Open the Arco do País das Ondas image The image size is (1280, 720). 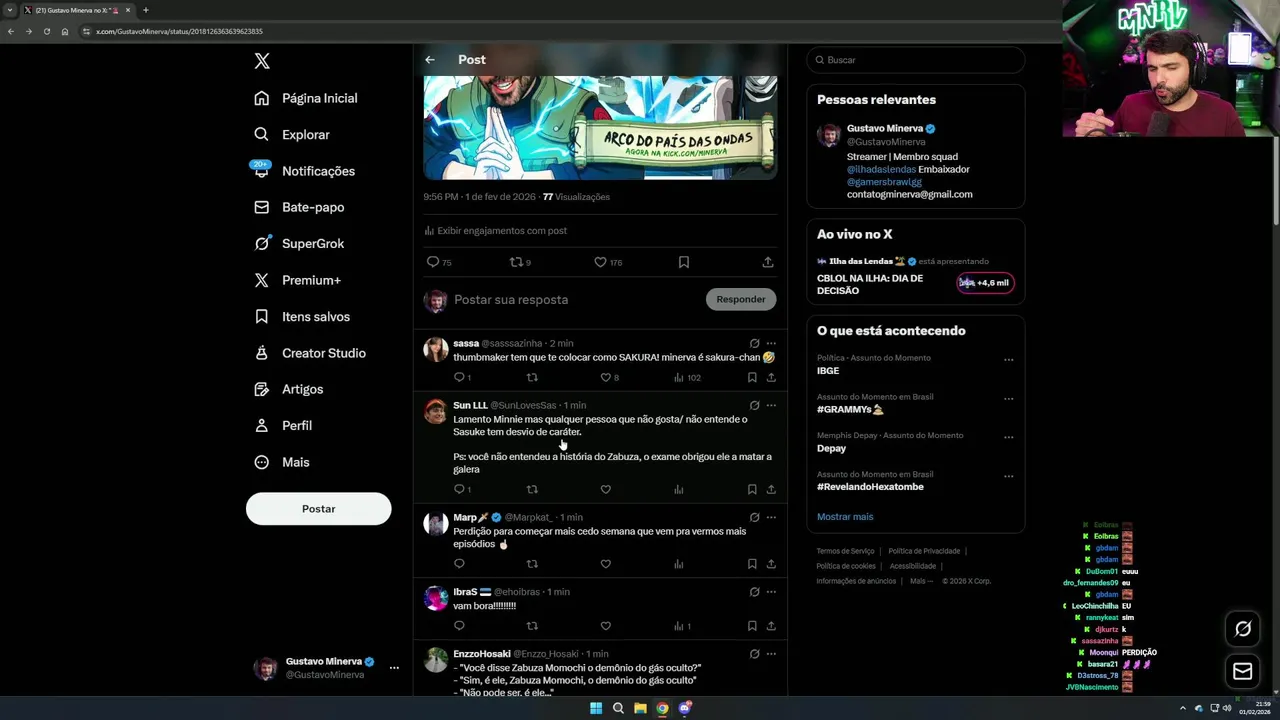[x=600, y=127]
